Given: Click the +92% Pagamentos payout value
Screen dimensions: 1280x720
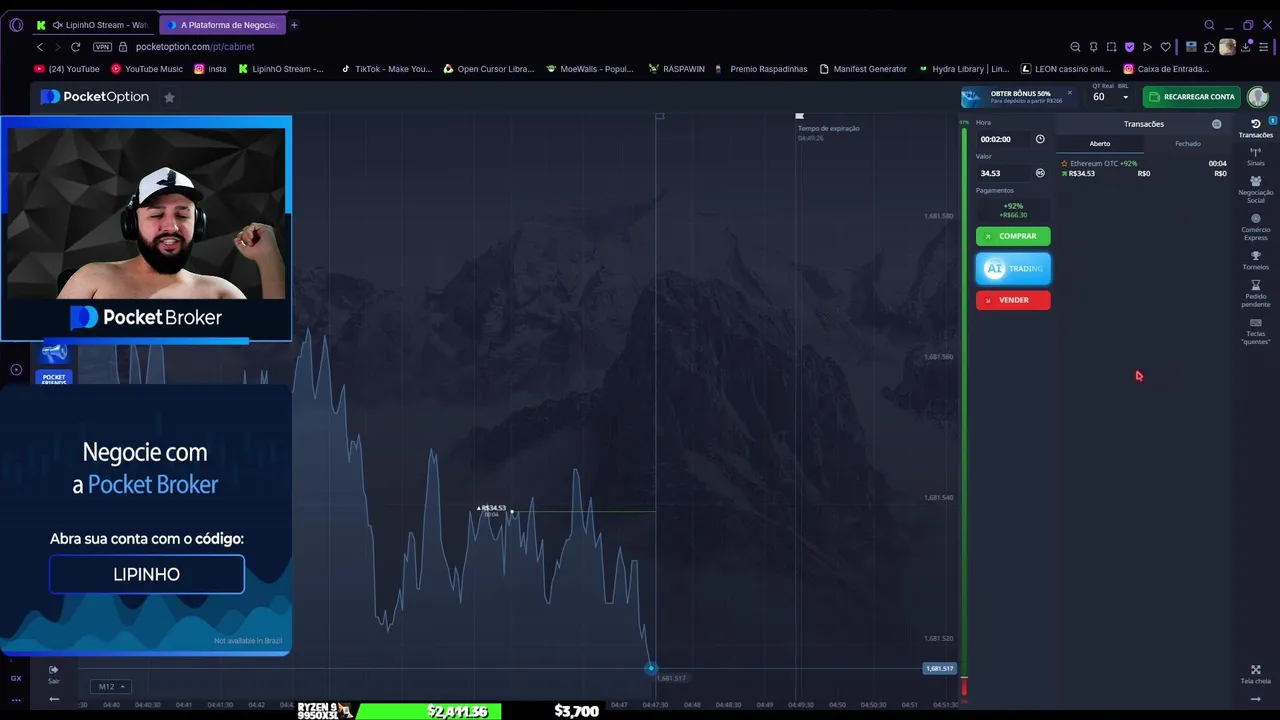Looking at the screenshot, I should pyautogui.click(x=1013, y=206).
